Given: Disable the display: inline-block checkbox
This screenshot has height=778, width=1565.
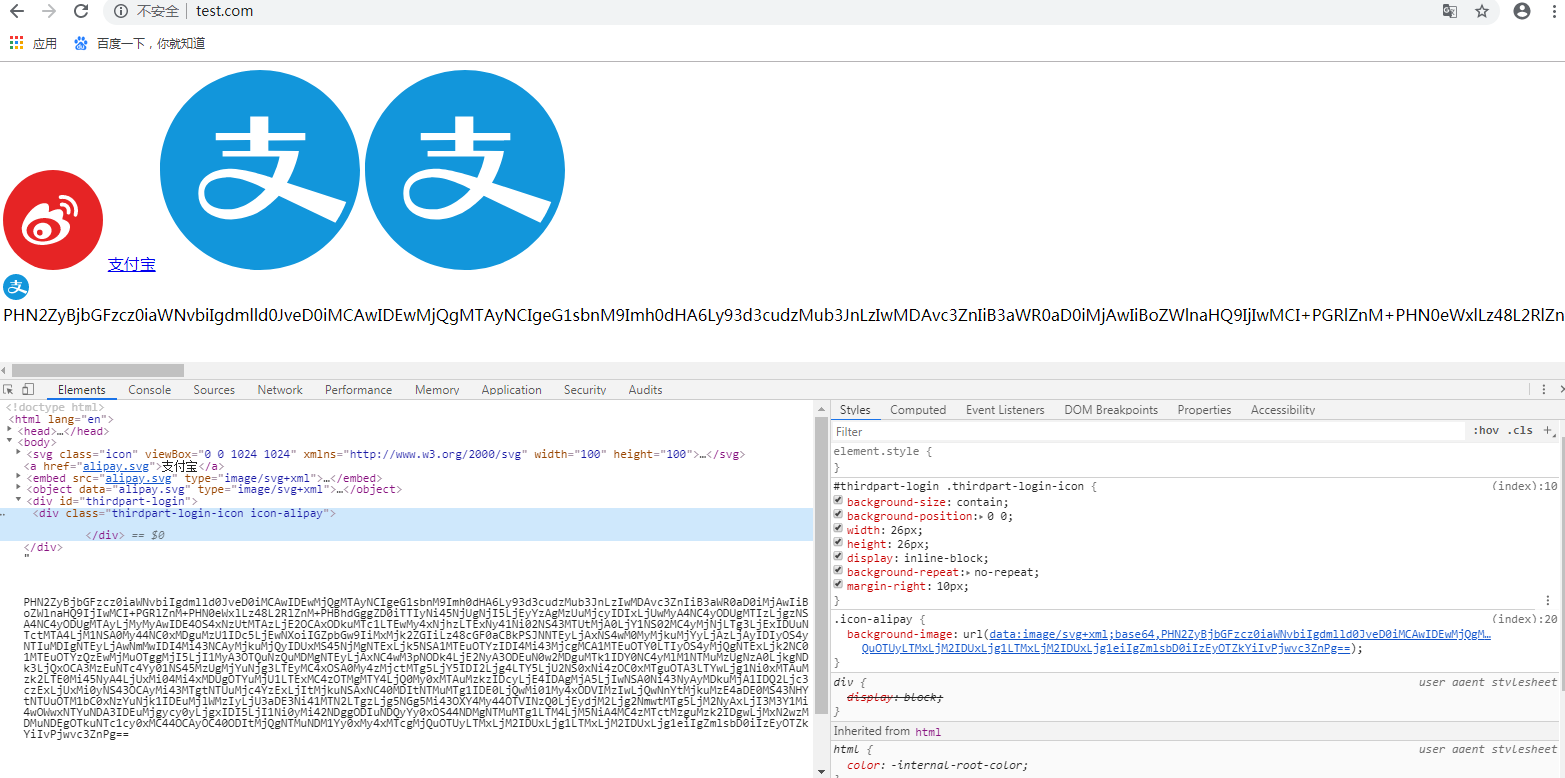Looking at the screenshot, I should (839, 557).
